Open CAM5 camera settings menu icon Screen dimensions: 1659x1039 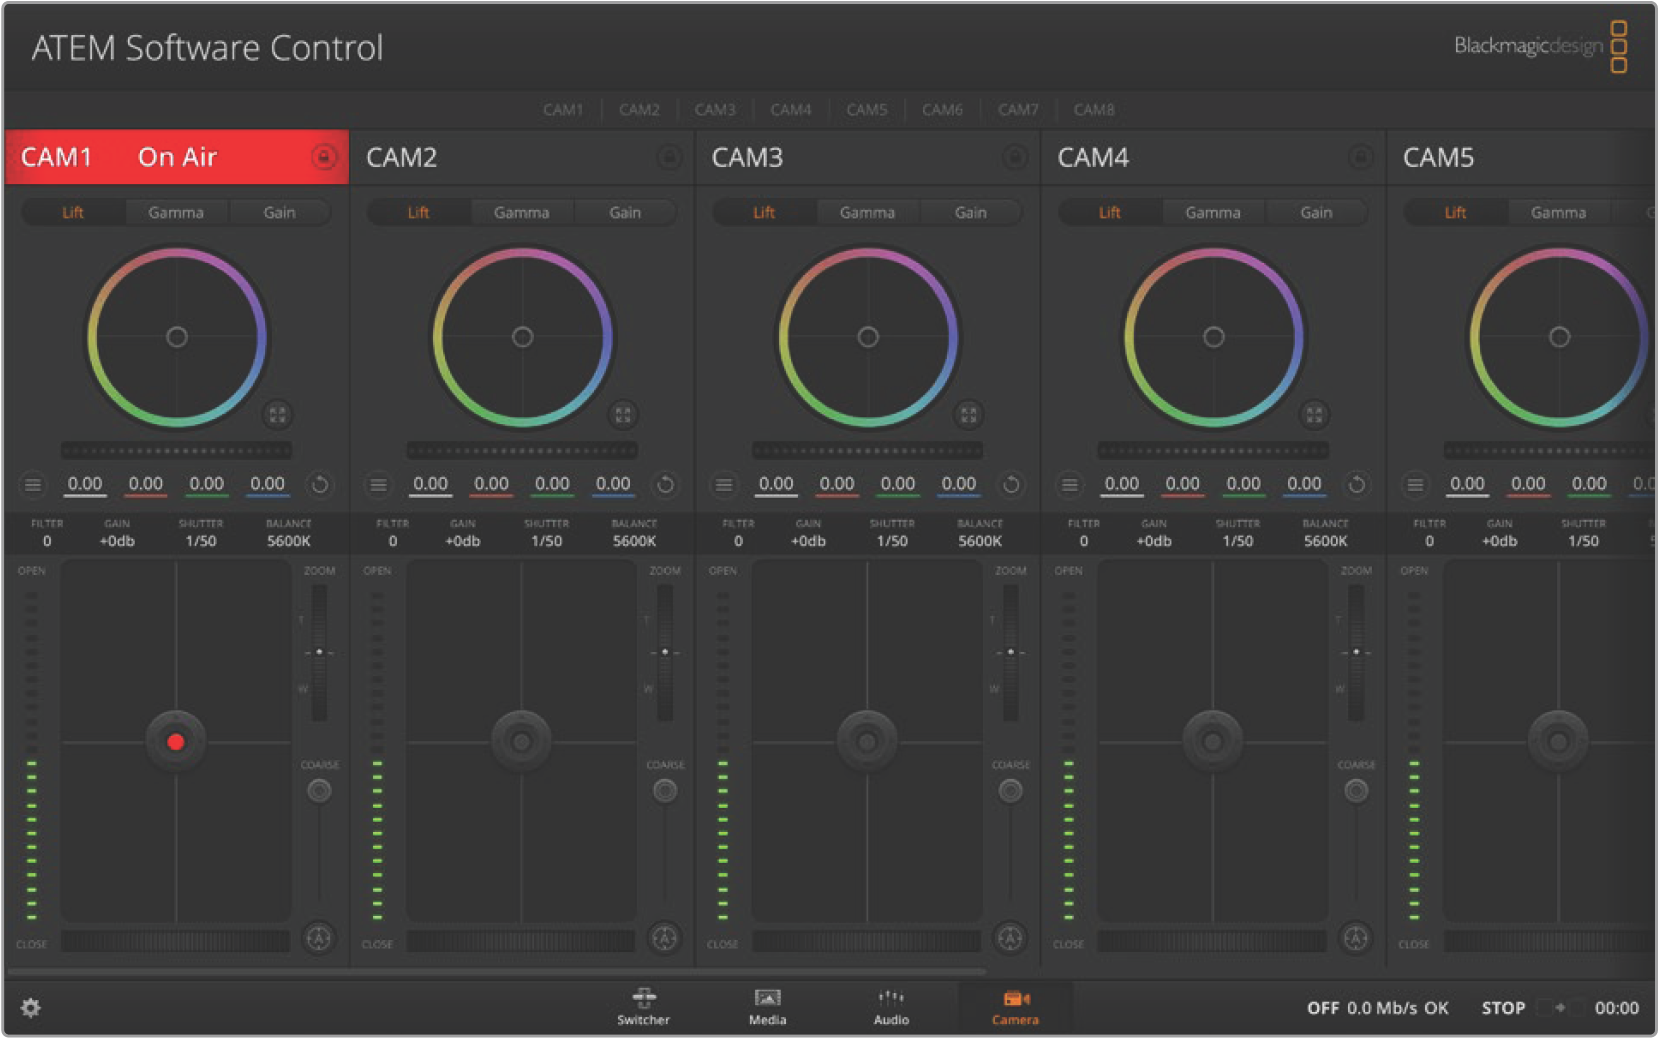coord(1415,485)
